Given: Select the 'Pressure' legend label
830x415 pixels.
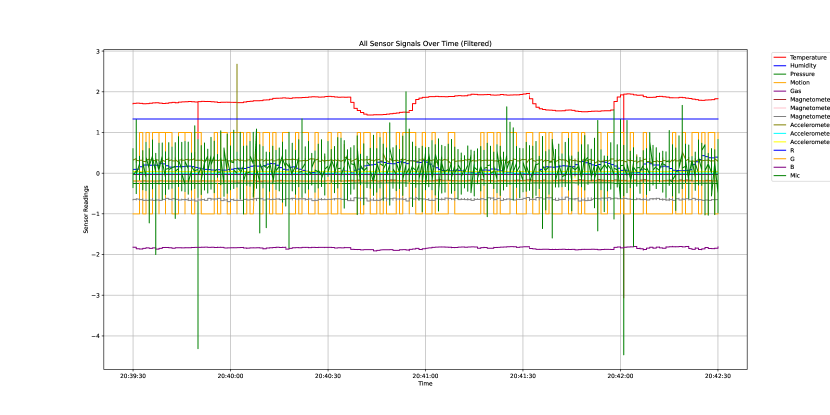Looking at the screenshot, I should (802, 74).
